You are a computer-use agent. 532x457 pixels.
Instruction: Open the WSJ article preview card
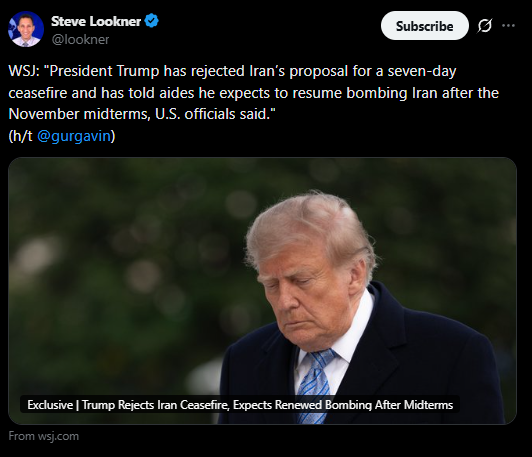262,291
